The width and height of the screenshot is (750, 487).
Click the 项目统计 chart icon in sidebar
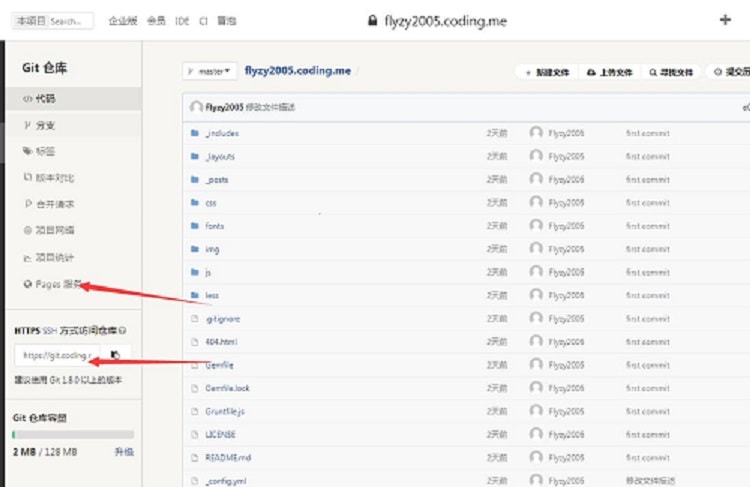28,258
